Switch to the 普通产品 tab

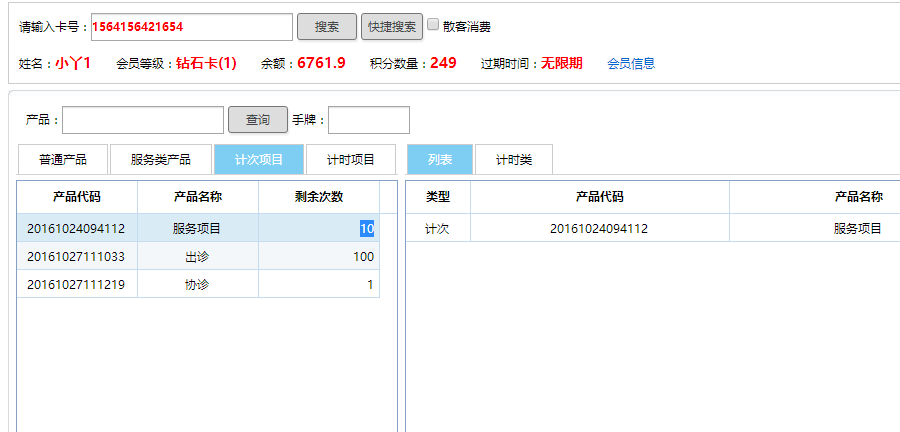click(x=62, y=159)
